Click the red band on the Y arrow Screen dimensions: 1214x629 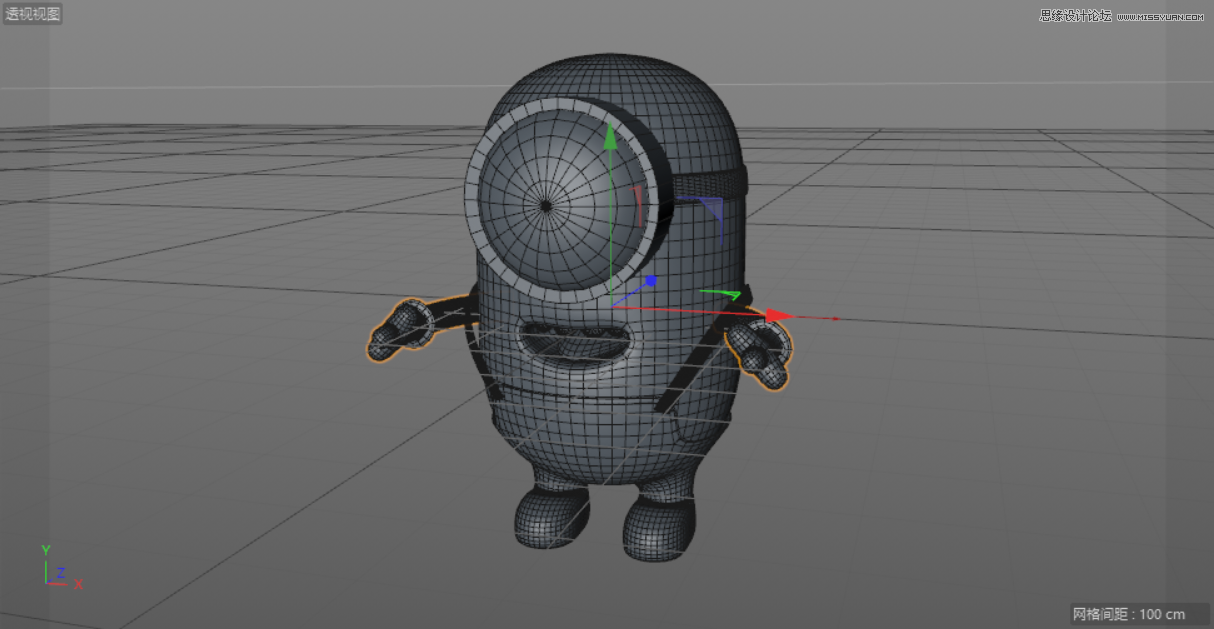(x=638, y=202)
